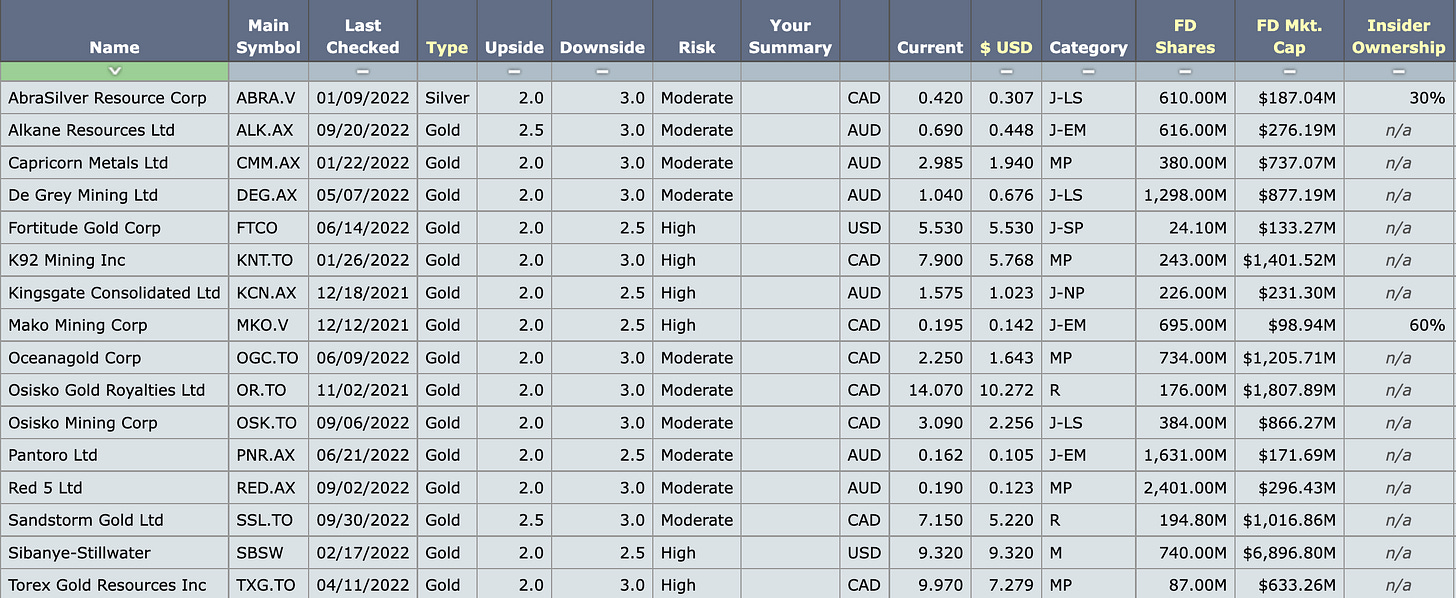Sort by the Risk column header
Viewport: 1456px width, 598px height.
click(697, 47)
